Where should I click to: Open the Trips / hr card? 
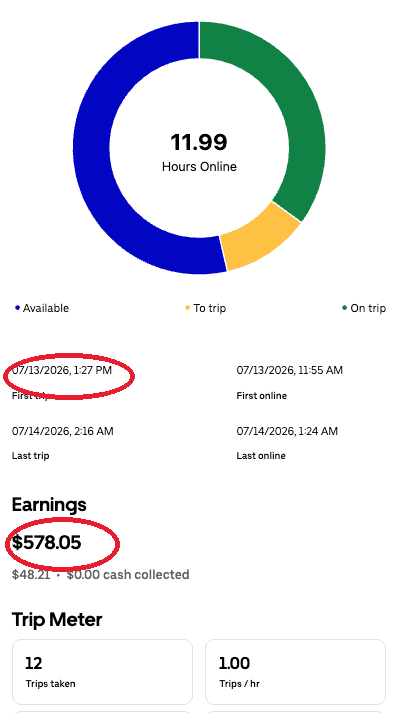(x=295, y=672)
